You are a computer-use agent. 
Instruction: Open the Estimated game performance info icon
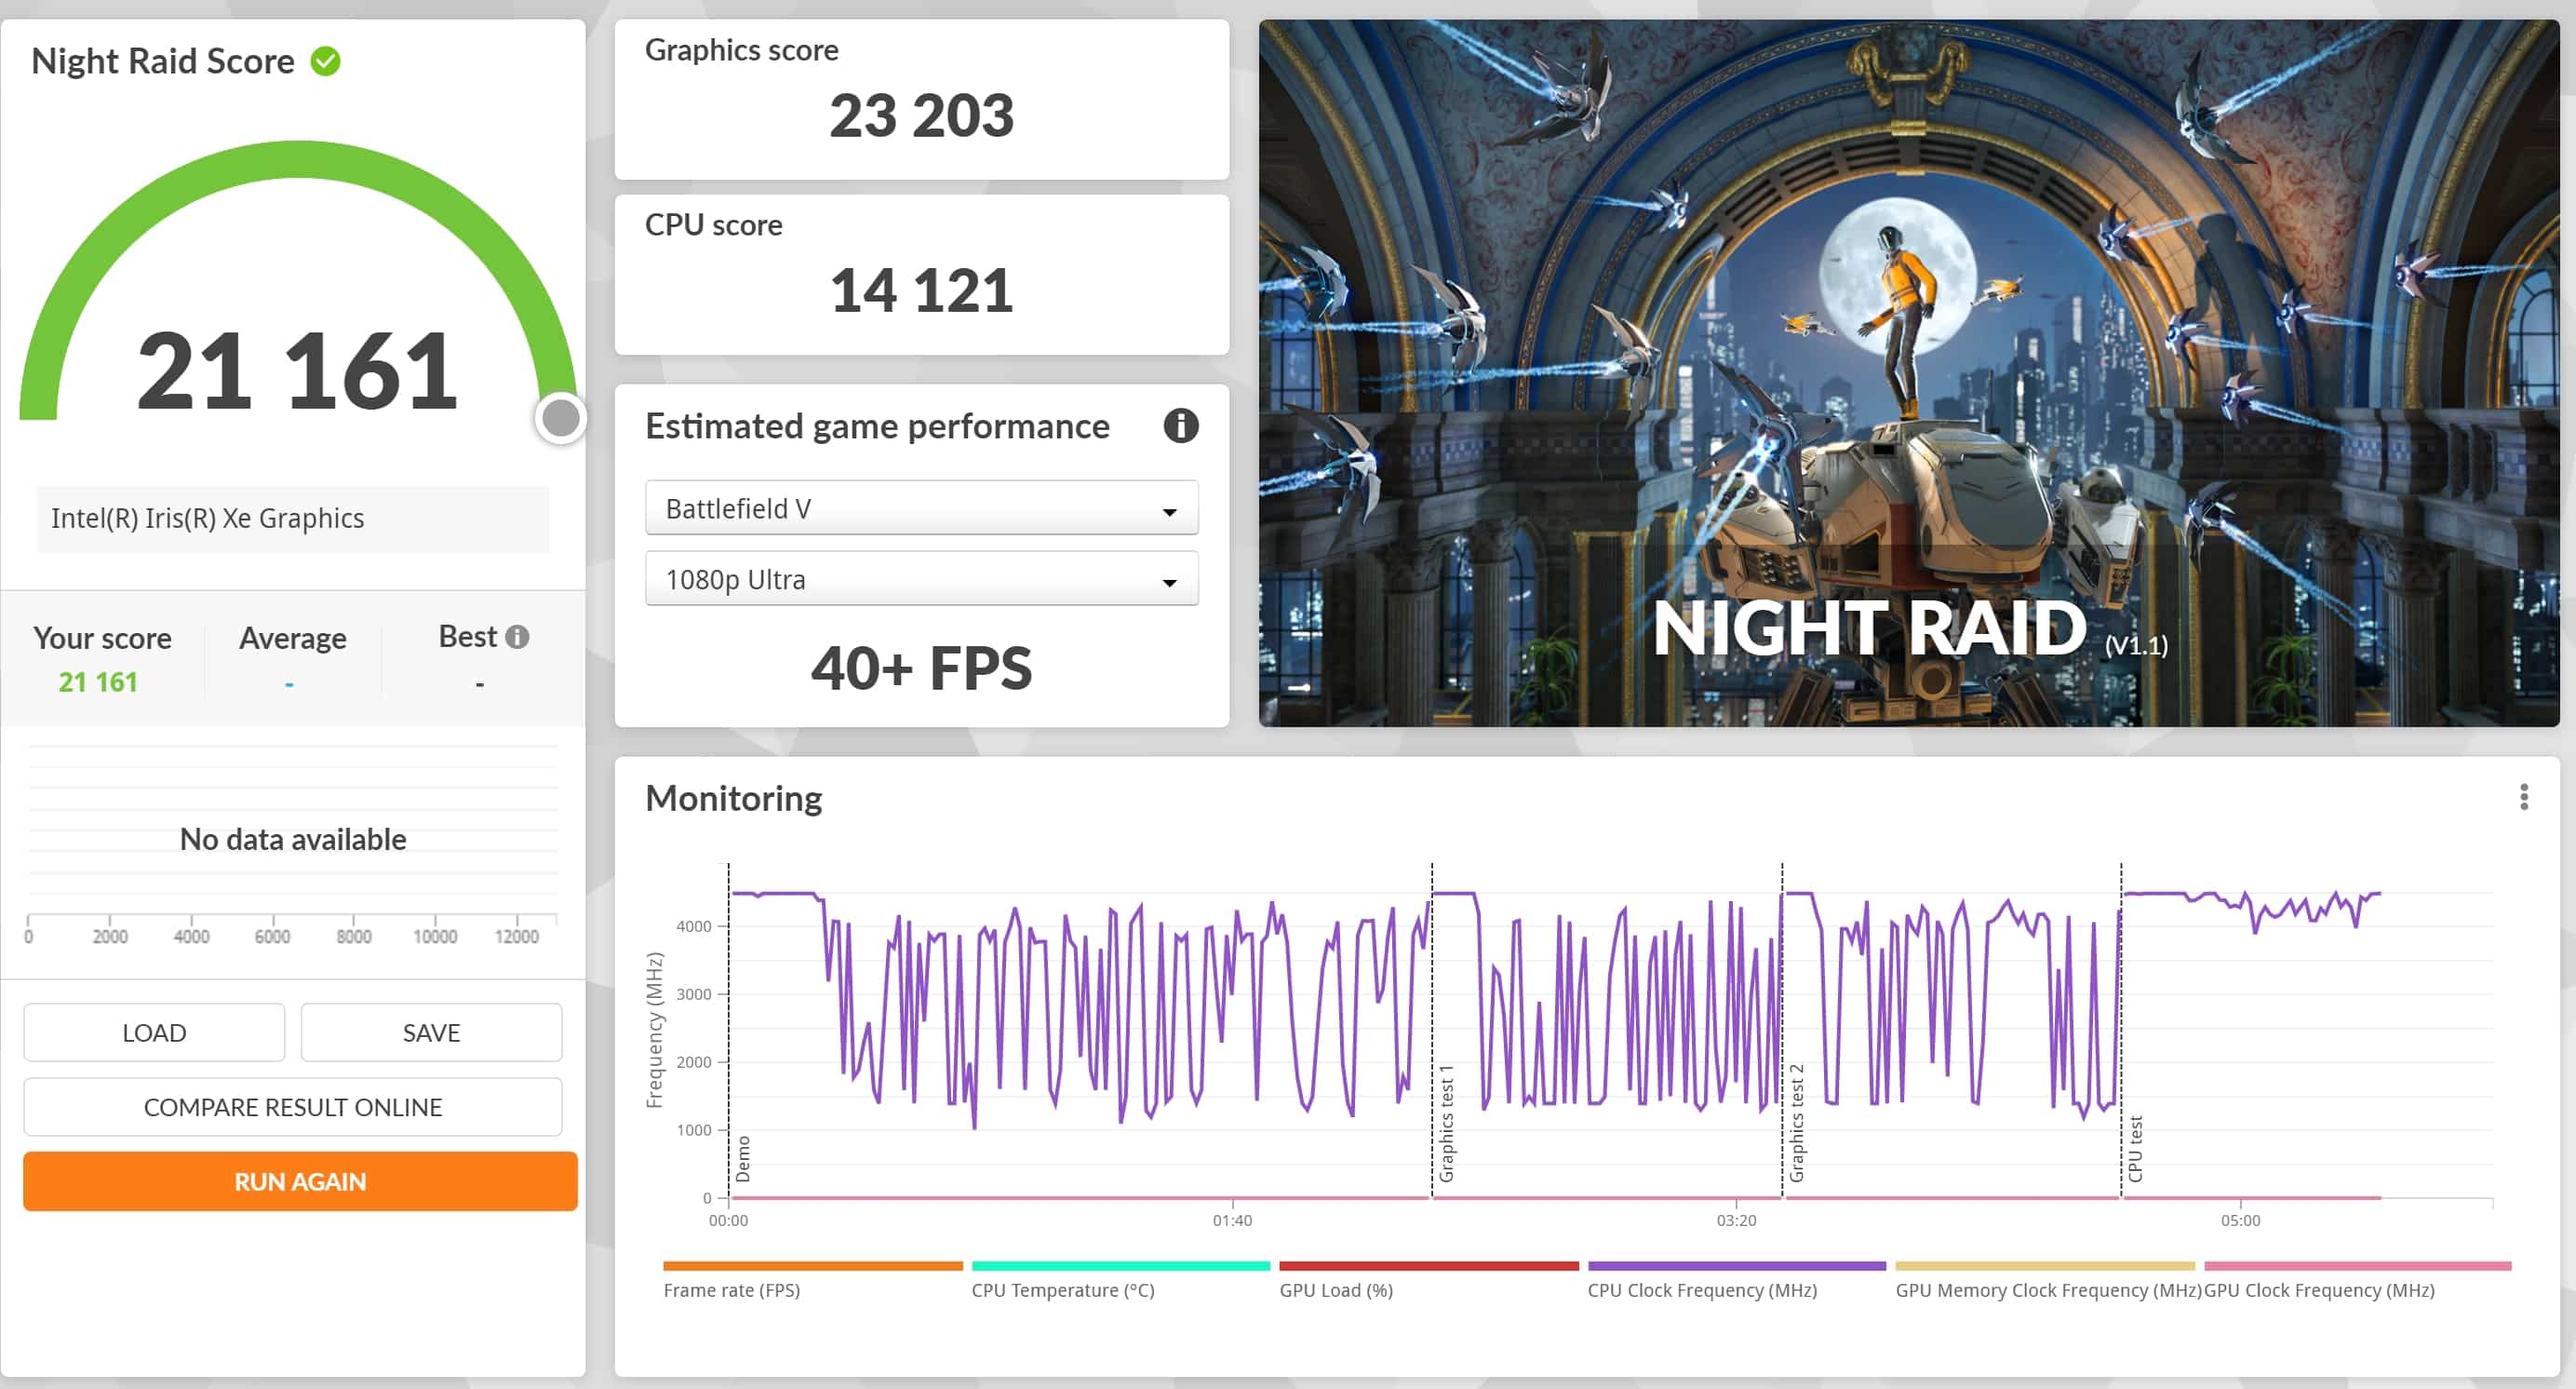1180,426
